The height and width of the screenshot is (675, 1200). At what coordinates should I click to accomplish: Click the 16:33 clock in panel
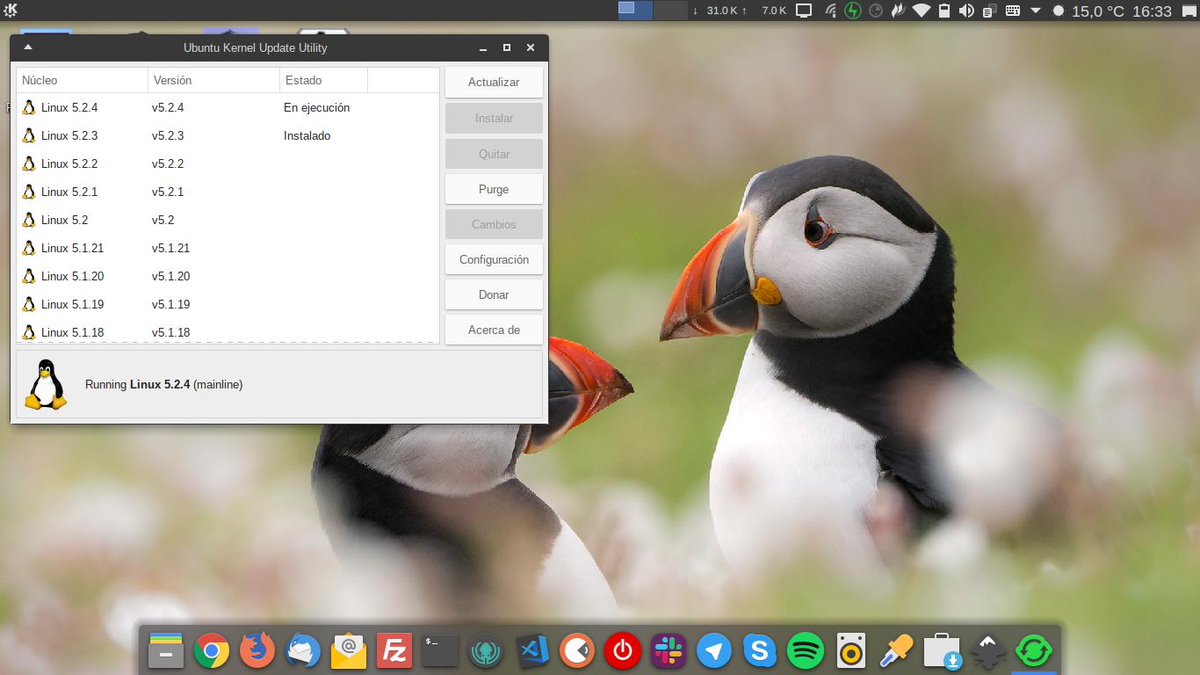(x=1153, y=11)
